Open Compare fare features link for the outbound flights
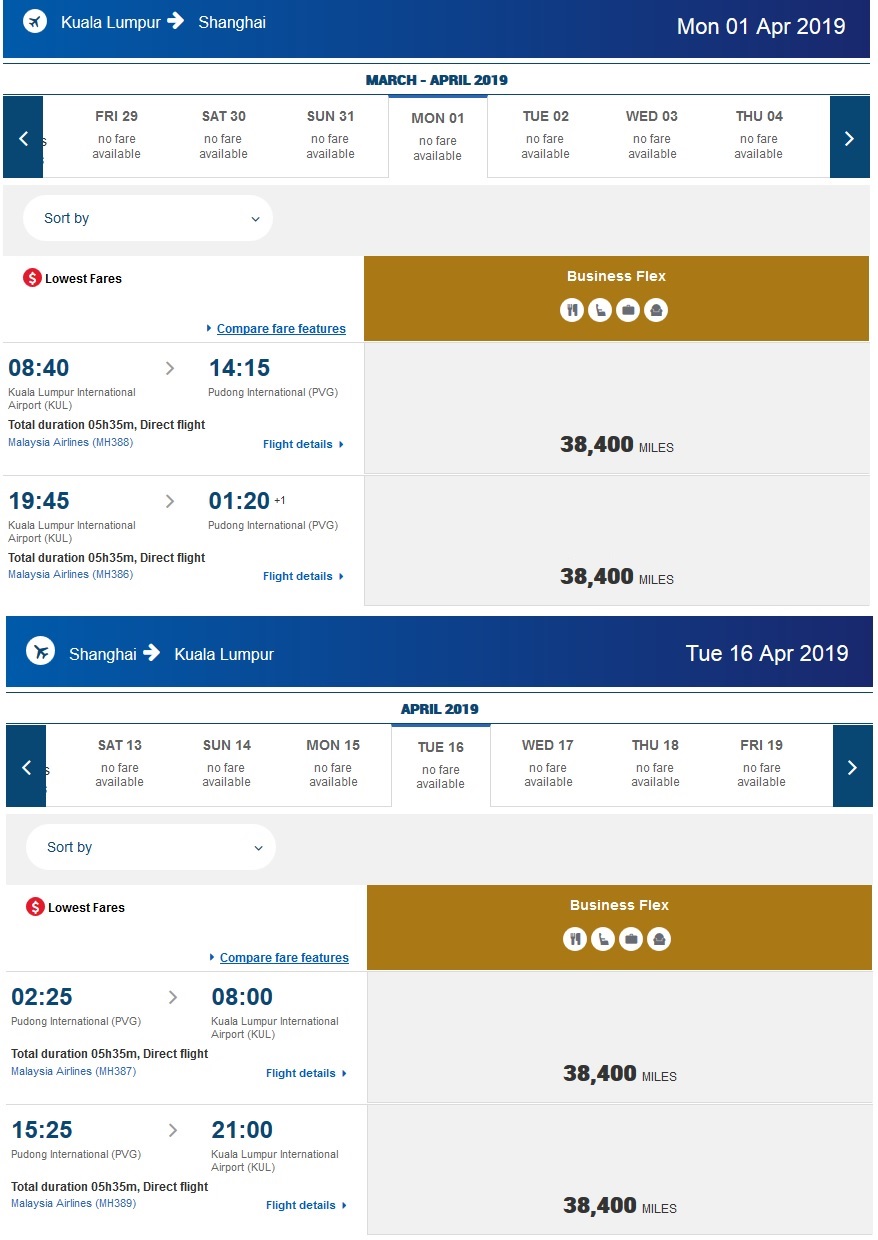The image size is (878, 1240). [281, 329]
